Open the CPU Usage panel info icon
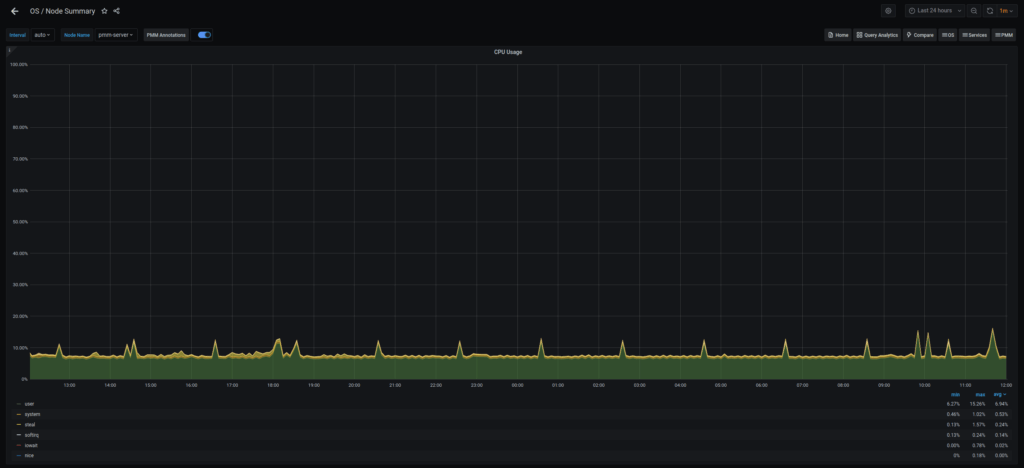The height and width of the screenshot is (468, 1024). tap(9, 50)
